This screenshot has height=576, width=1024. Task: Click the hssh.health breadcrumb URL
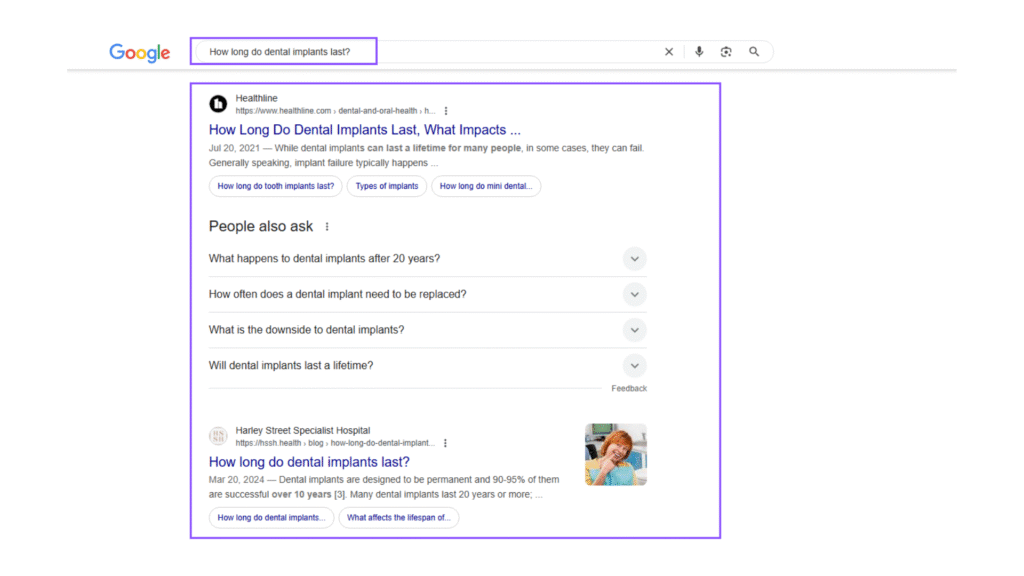tap(335, 443)
